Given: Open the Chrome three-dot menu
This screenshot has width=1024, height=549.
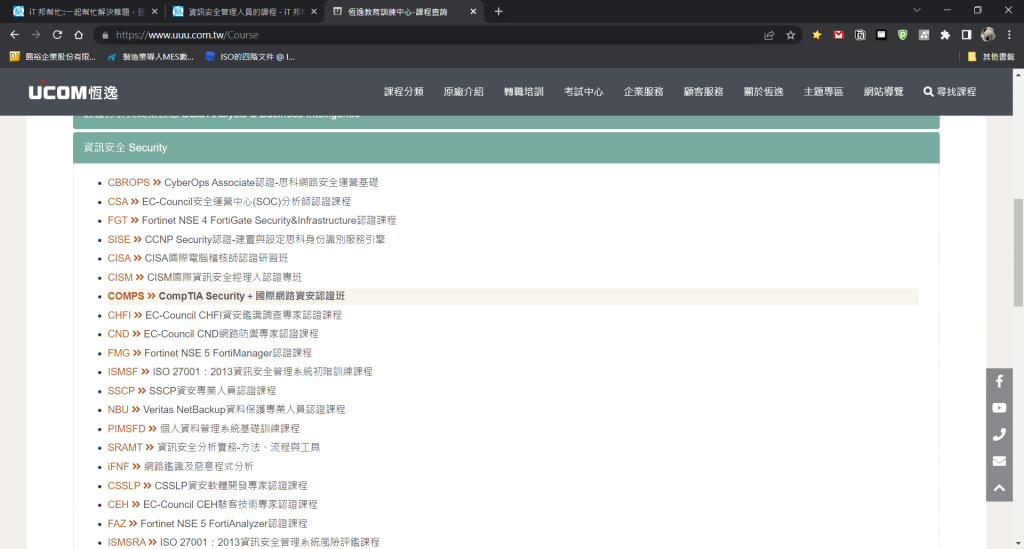Looking at the screenshot, I should coord(1009,35).
